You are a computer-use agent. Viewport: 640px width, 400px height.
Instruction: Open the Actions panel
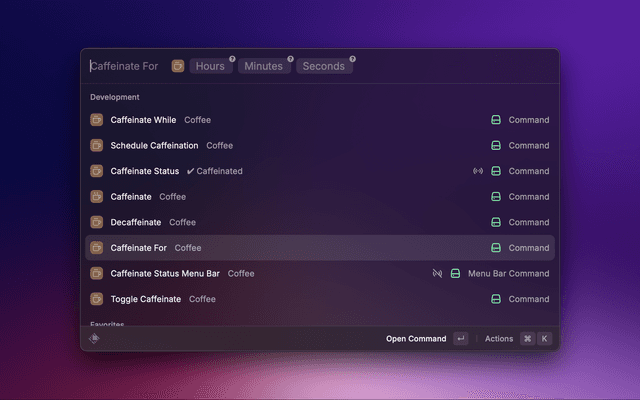(x=499, y=339)
